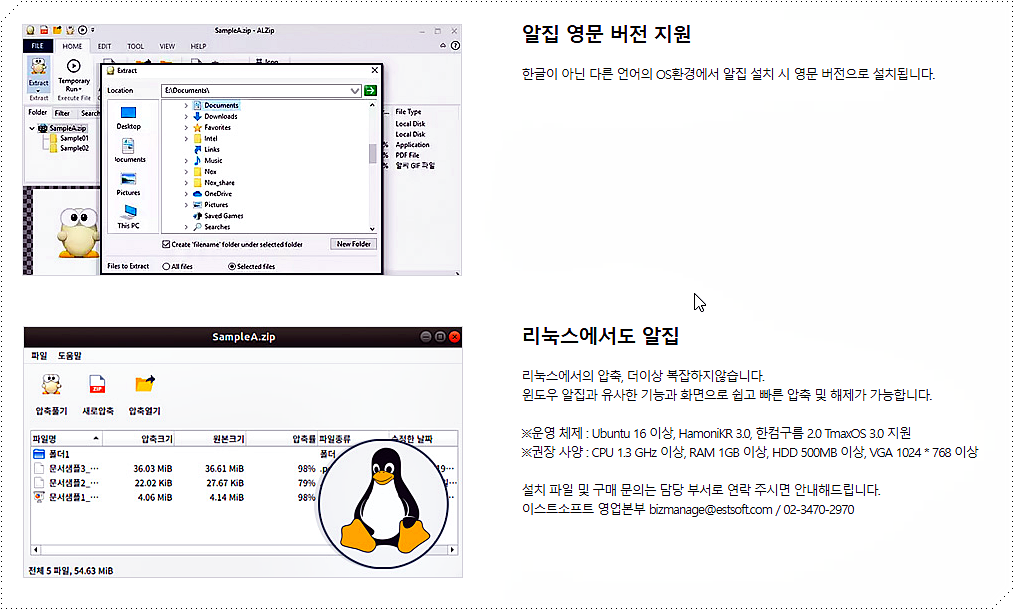This screenshot has width=1014, height=610.
Task: Select SampleA.zip root in ALZip folder tree
Action: (x=62, y=128)
